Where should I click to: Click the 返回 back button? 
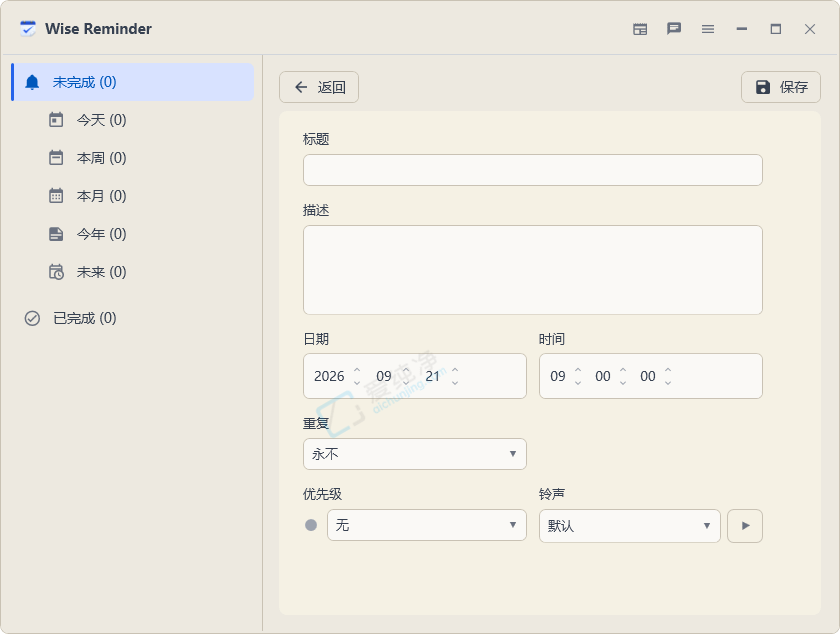coord(319,87)
